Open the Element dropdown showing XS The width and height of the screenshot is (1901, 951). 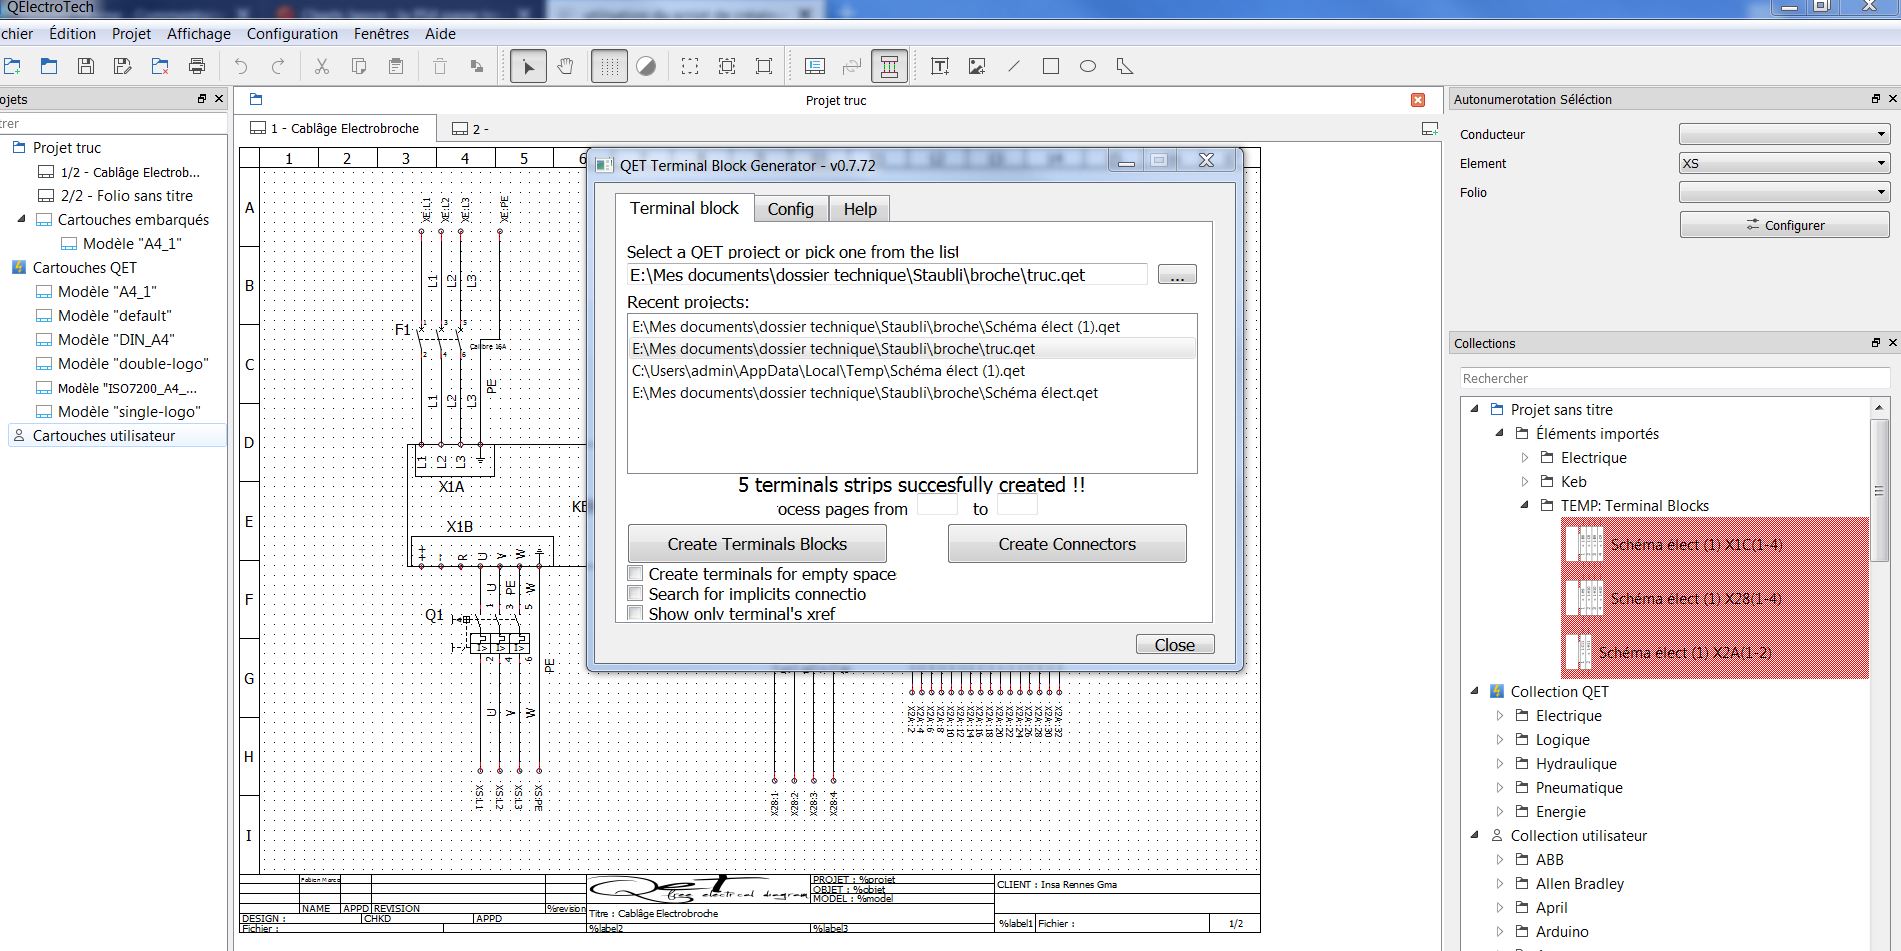(x=1783, y=163)
